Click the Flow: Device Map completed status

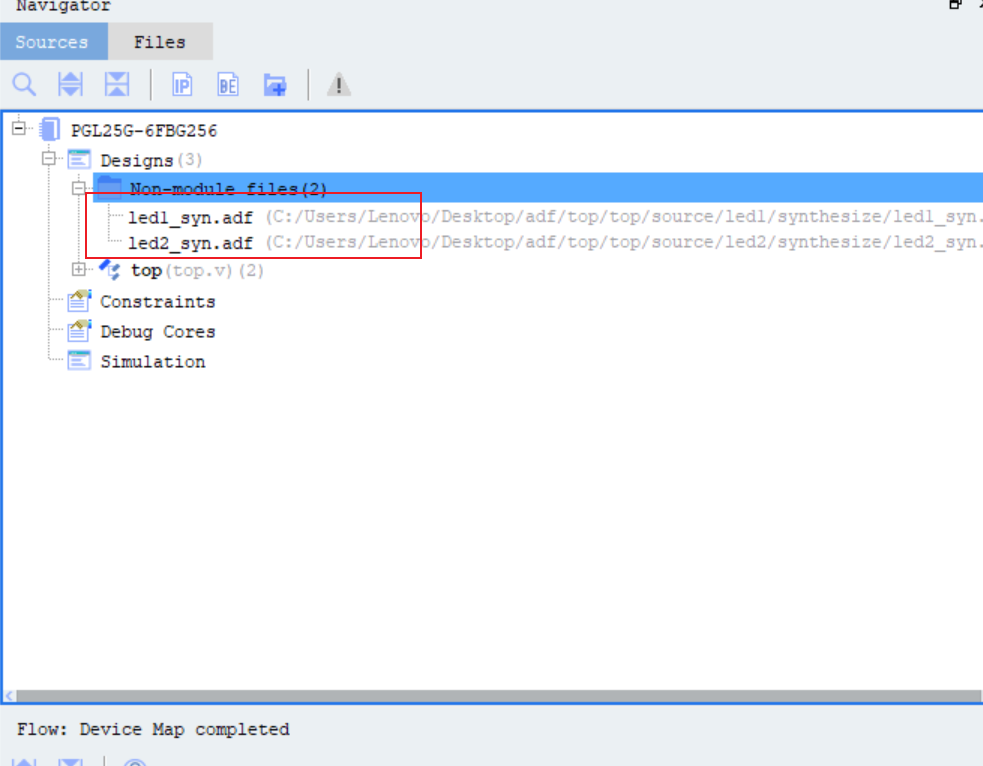[153, 730]
